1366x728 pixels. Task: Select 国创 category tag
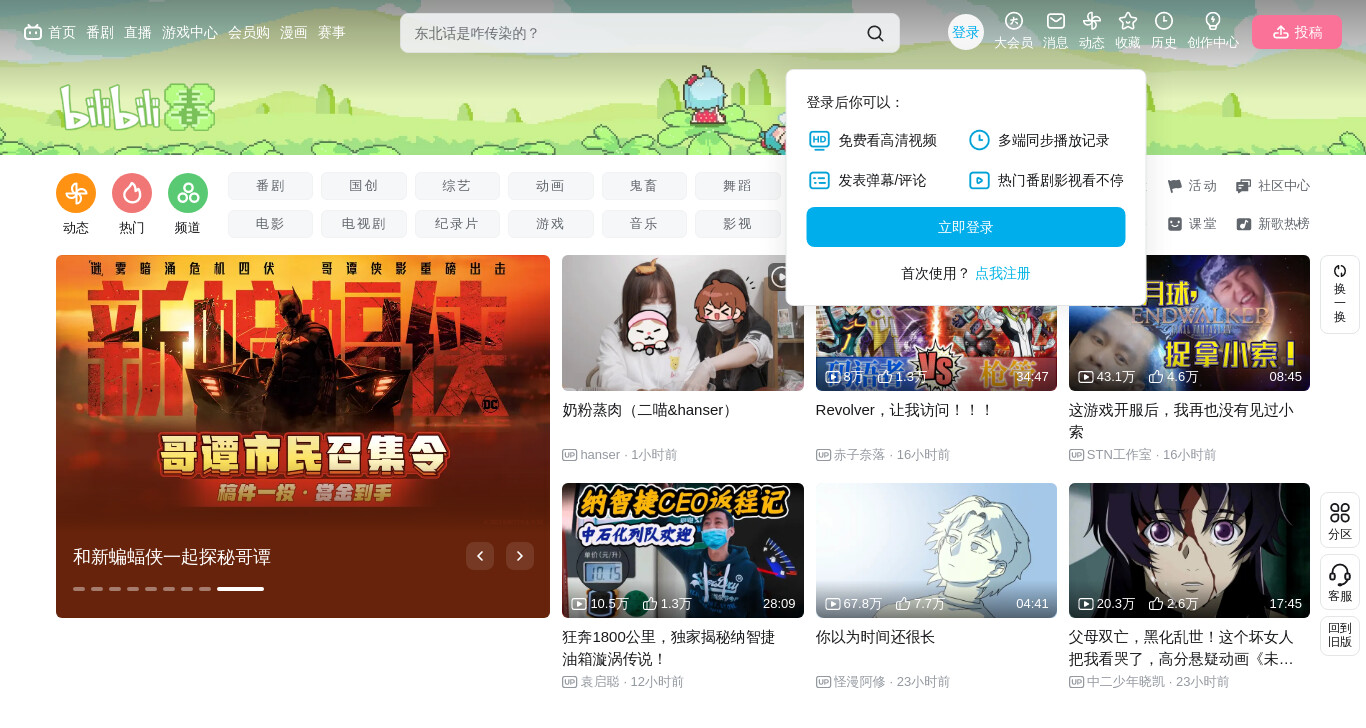click(x=364, y=186)
